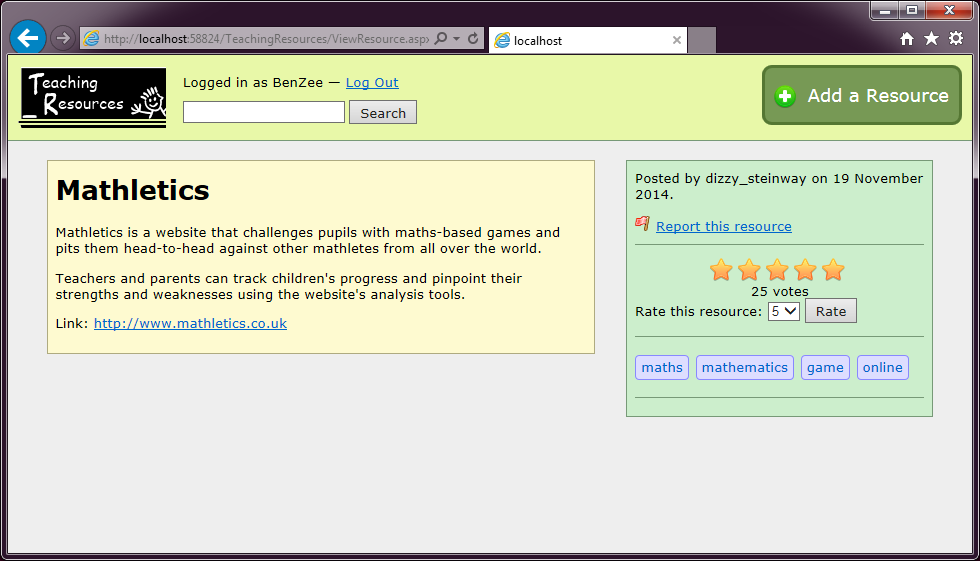Screen dimensions: 980x561
Task: Click the first rating star
Action: pyautogui.click(x=721, y=270)
